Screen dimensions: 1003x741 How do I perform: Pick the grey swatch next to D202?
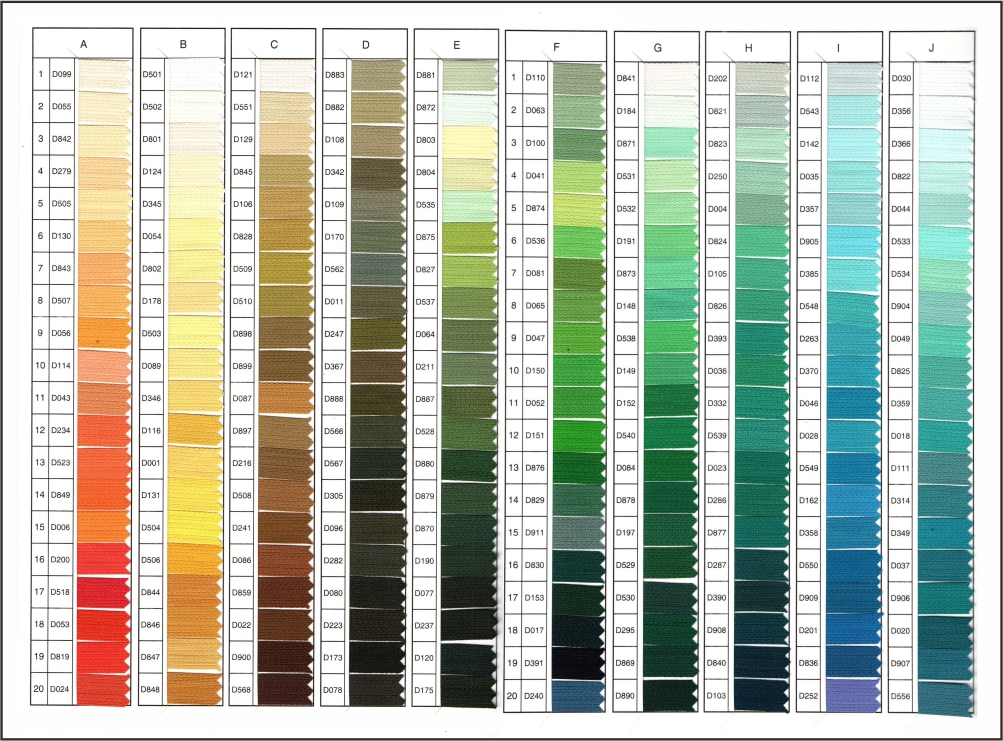[x=762, y=78]
